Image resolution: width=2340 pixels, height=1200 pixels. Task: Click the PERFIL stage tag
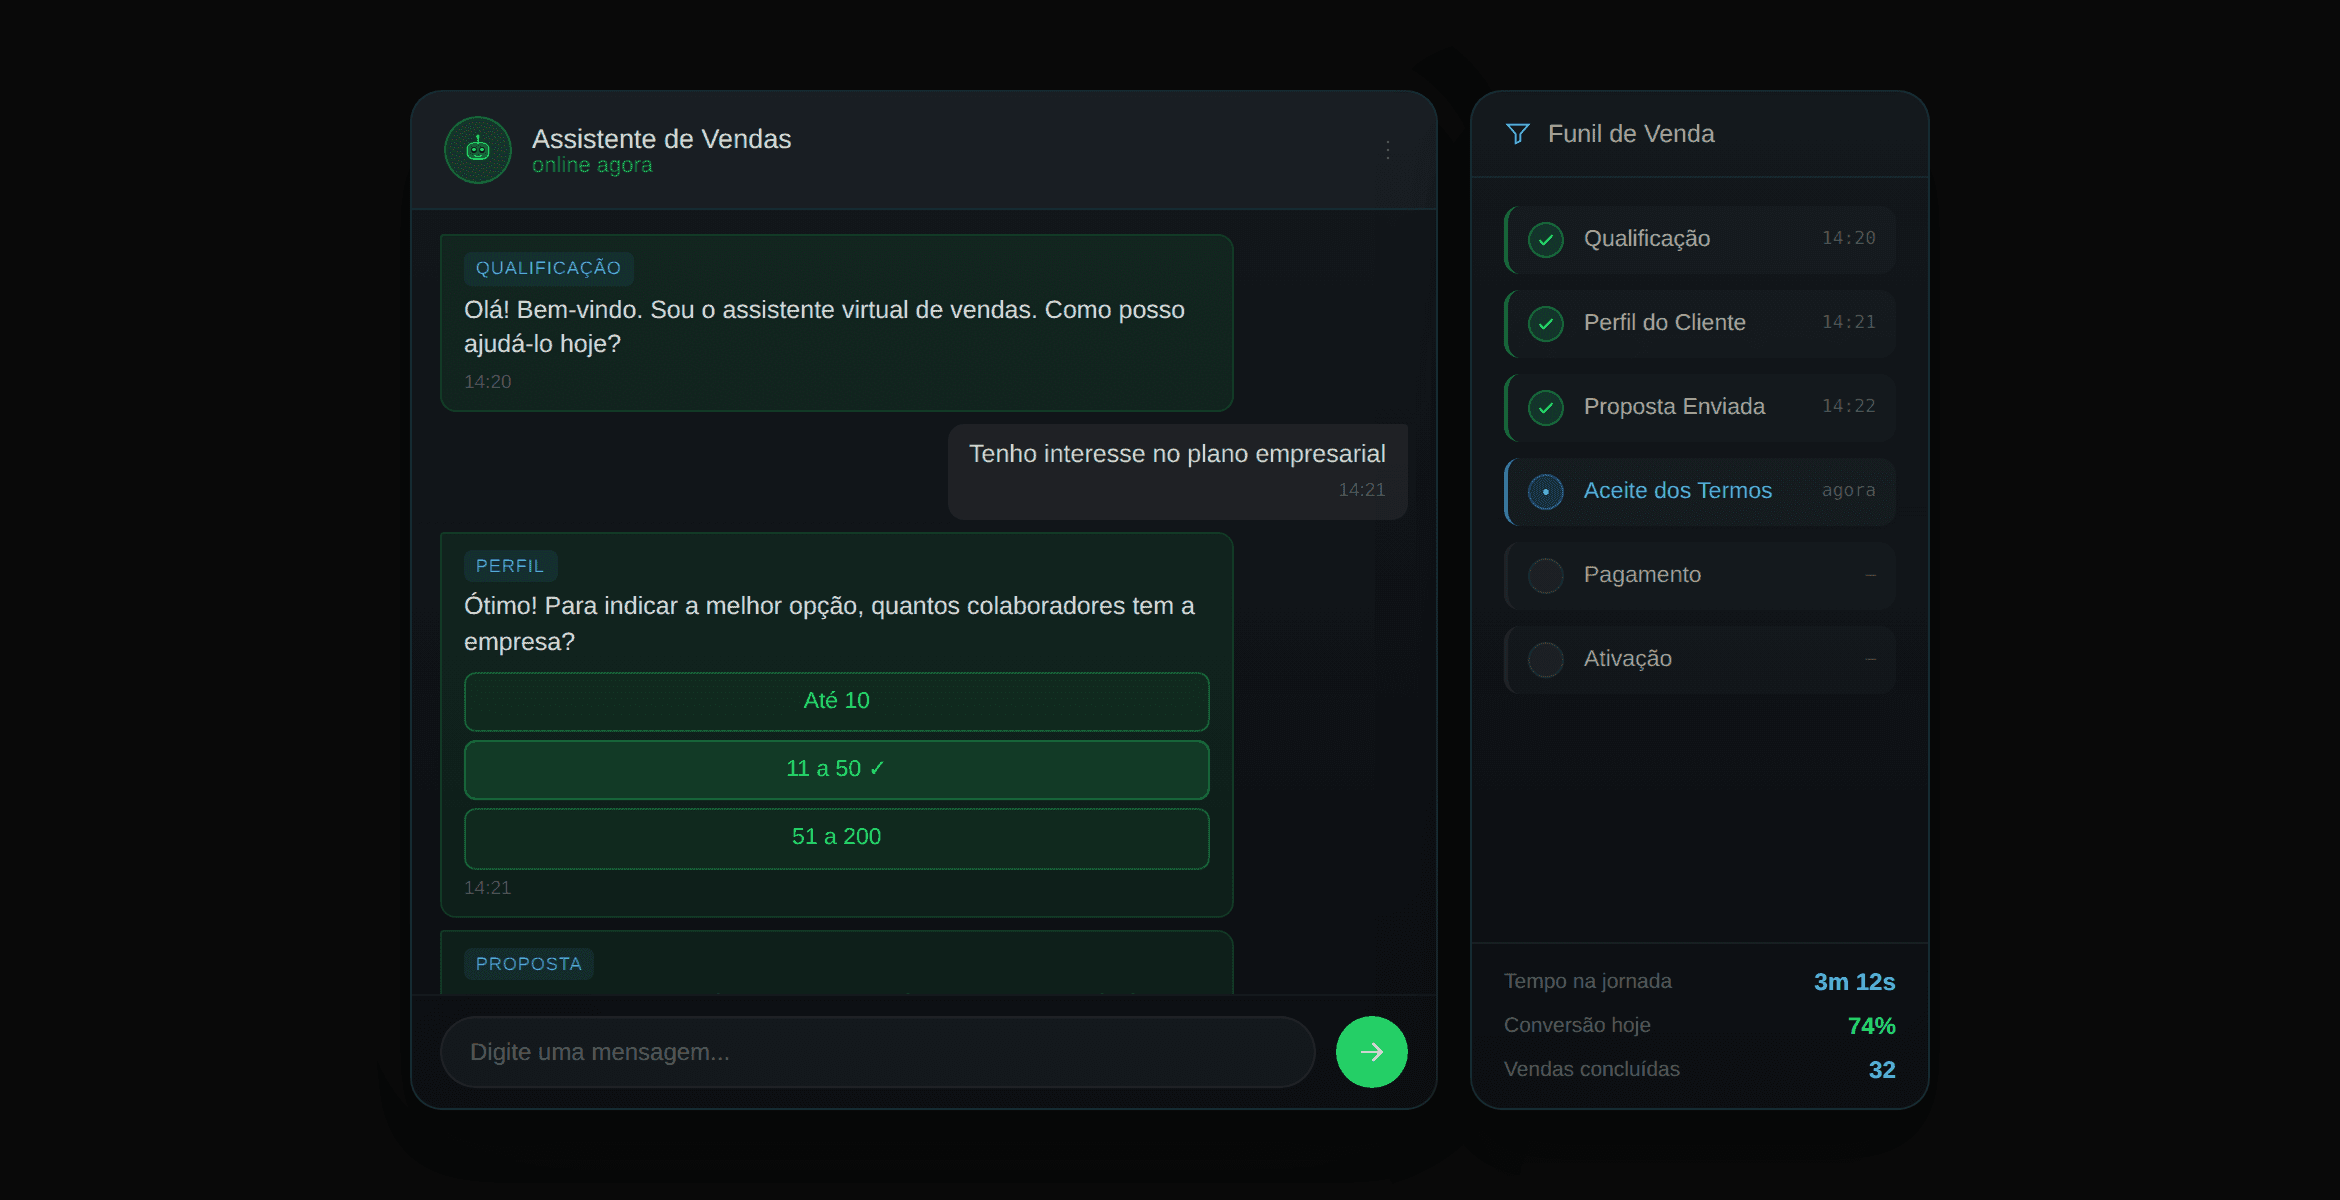510,566
